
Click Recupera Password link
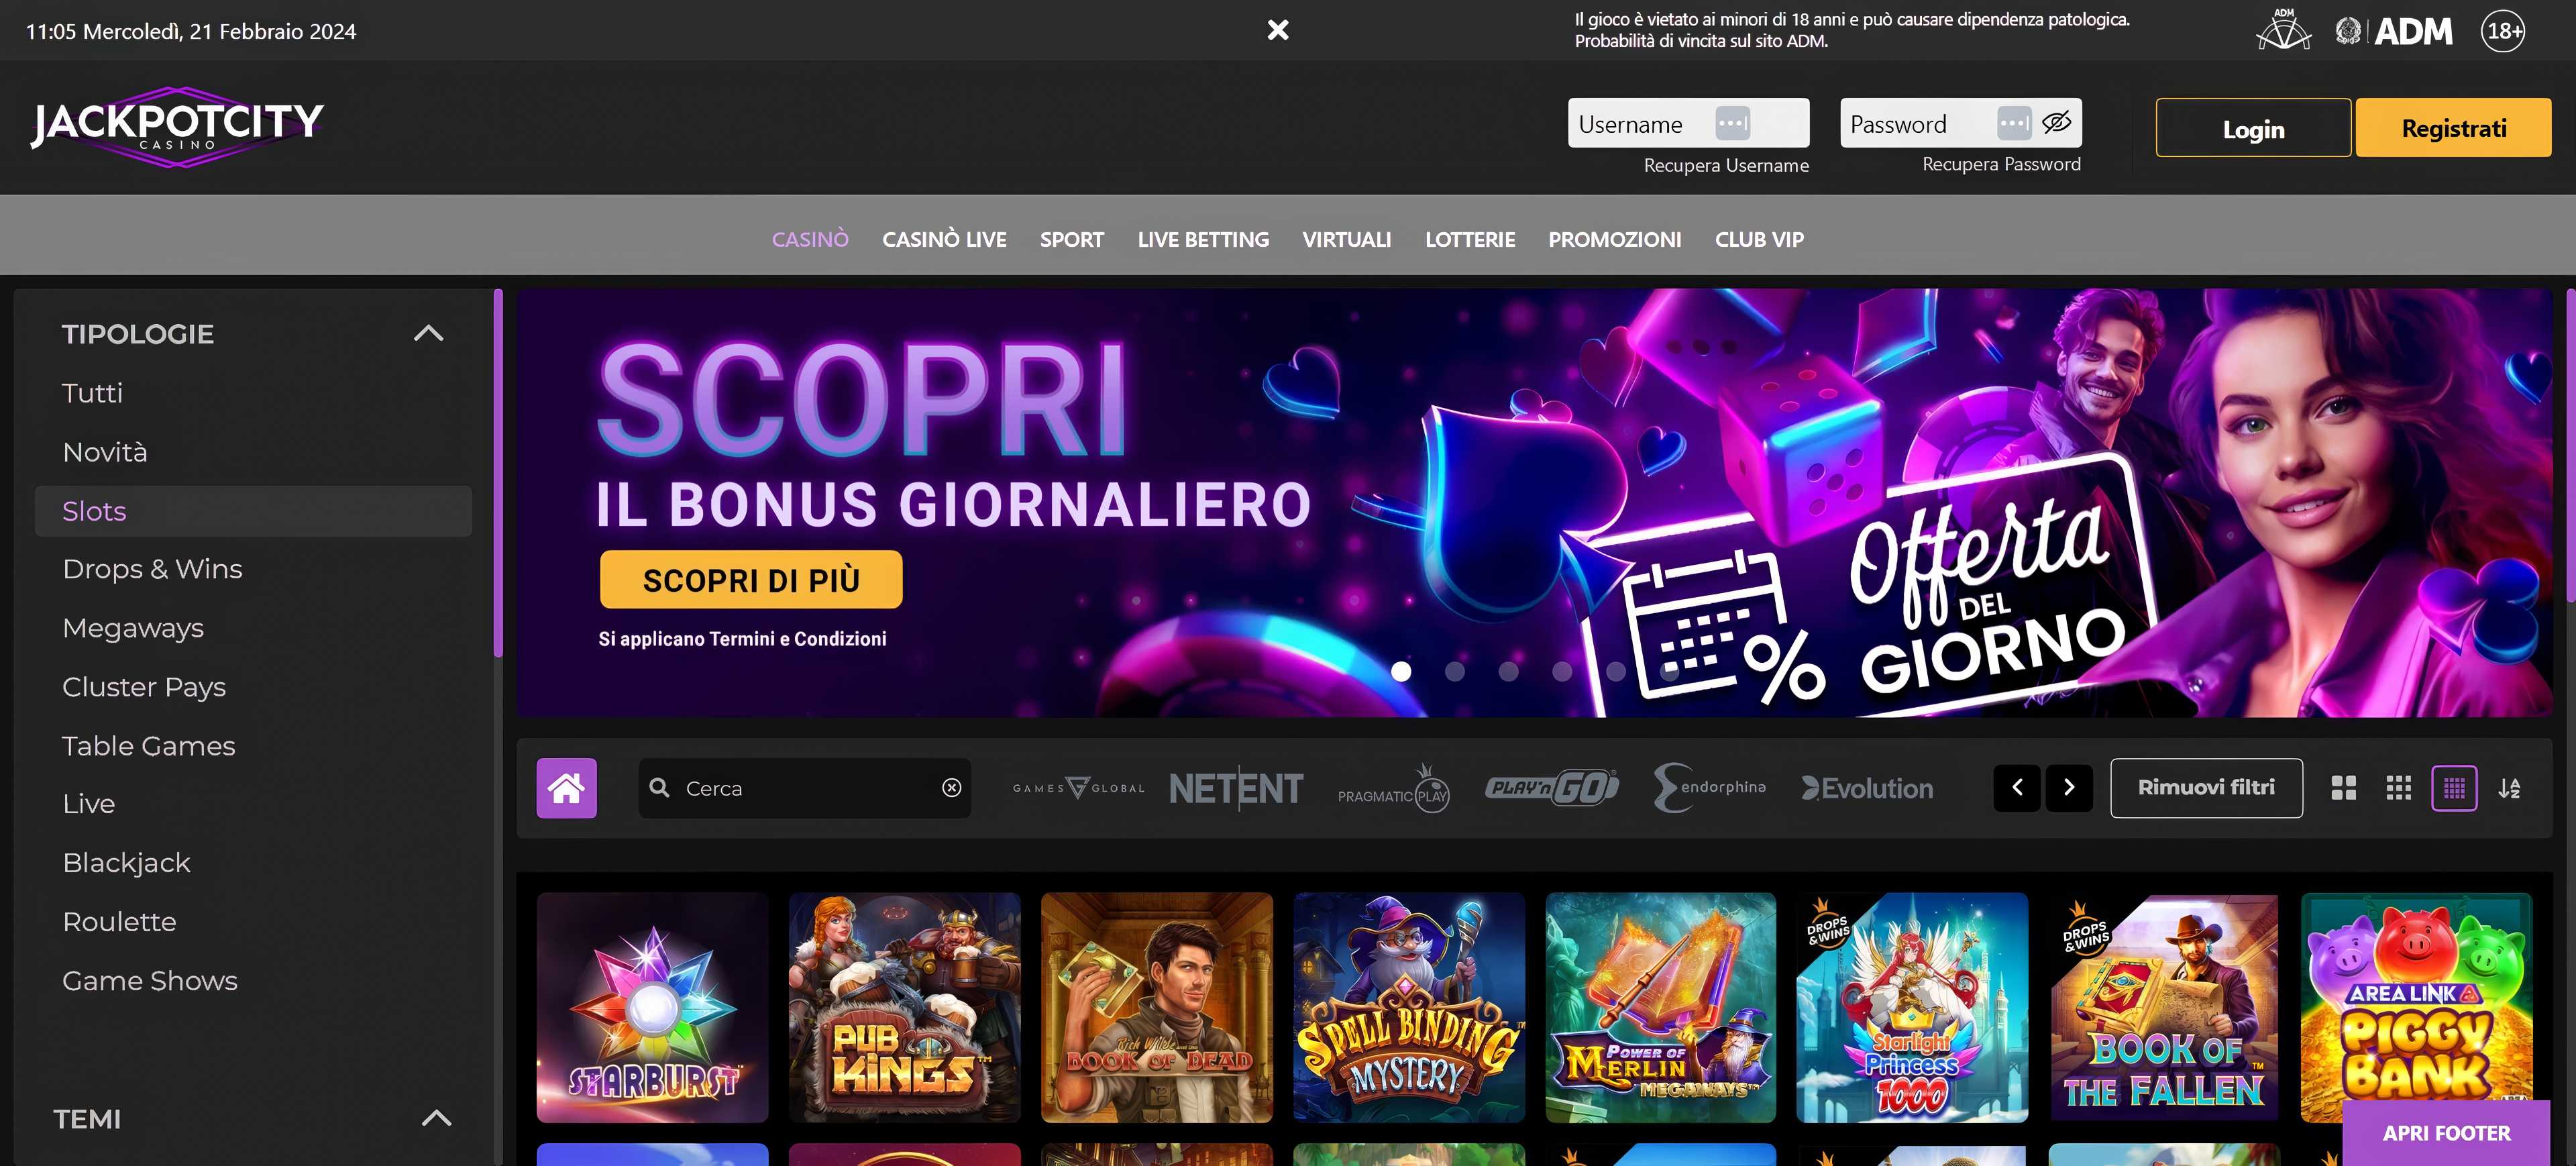(2001, 165)
